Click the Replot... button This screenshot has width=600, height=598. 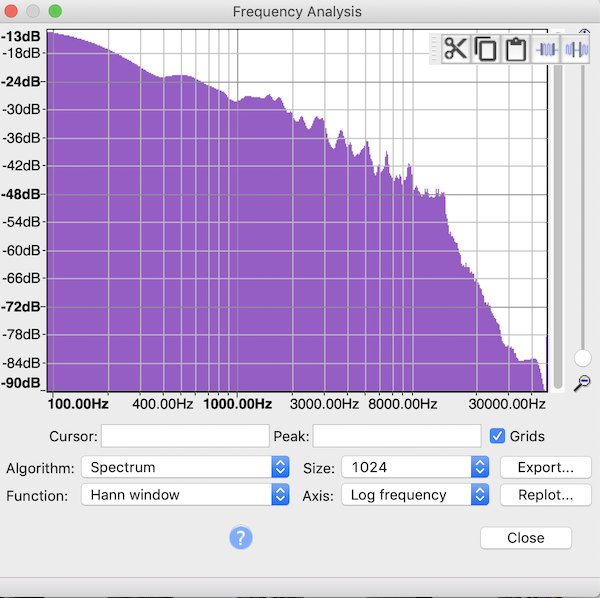pos(546,495)
